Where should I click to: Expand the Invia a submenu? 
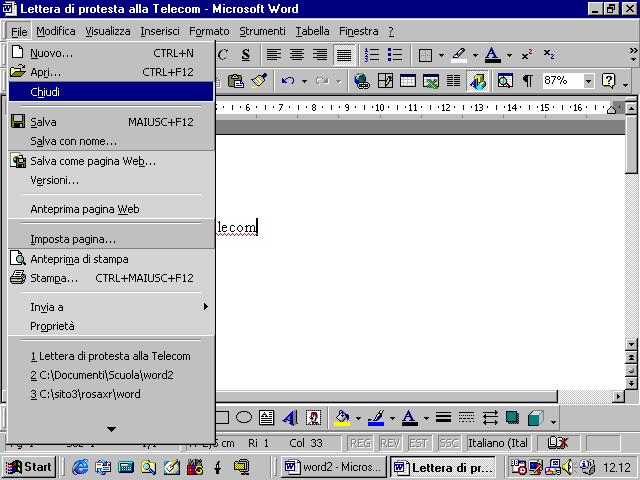pyautogui.click(x=111, y=307)
